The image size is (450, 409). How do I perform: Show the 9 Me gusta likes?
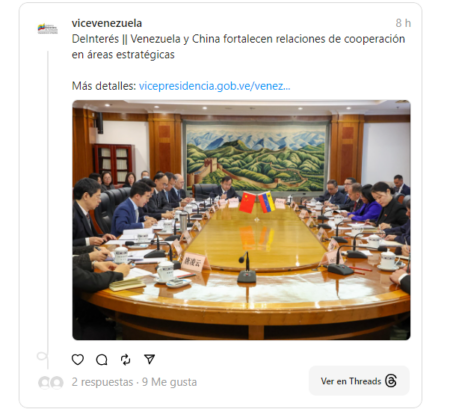point(169,382)
